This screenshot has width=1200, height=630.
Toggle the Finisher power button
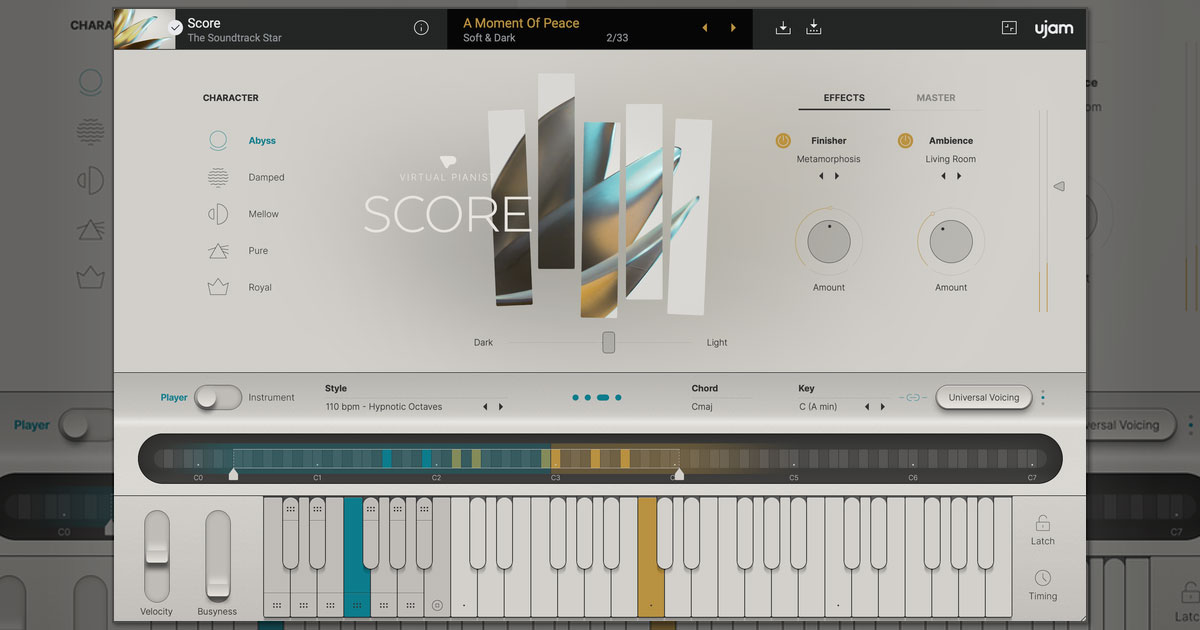[x=783, y=141]
